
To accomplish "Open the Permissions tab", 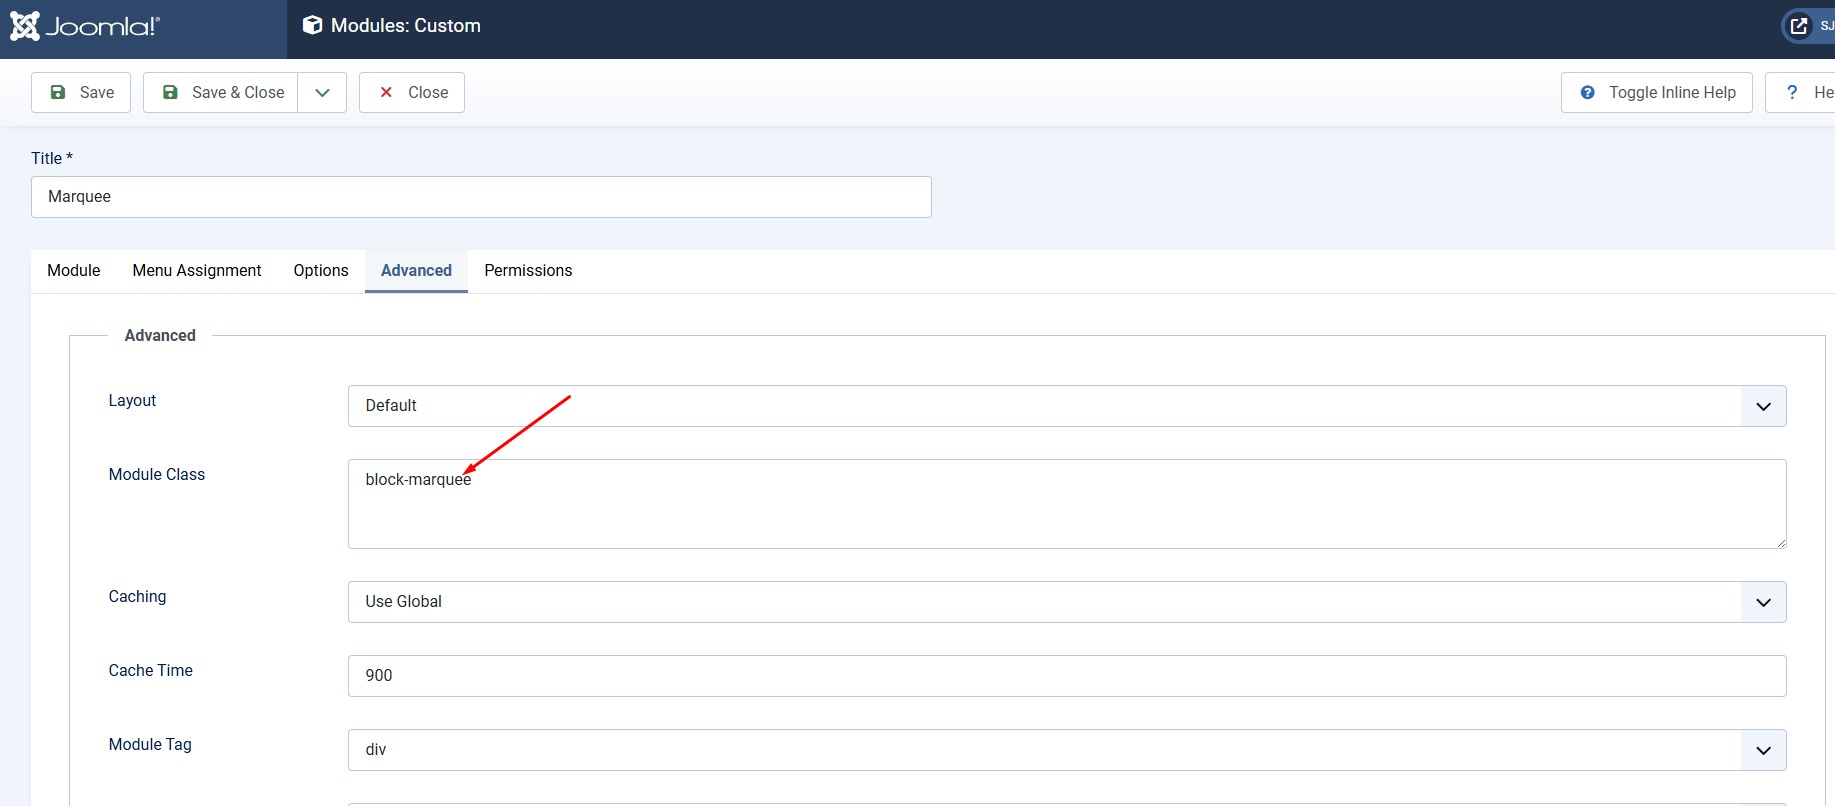I will tap(528, 271).
